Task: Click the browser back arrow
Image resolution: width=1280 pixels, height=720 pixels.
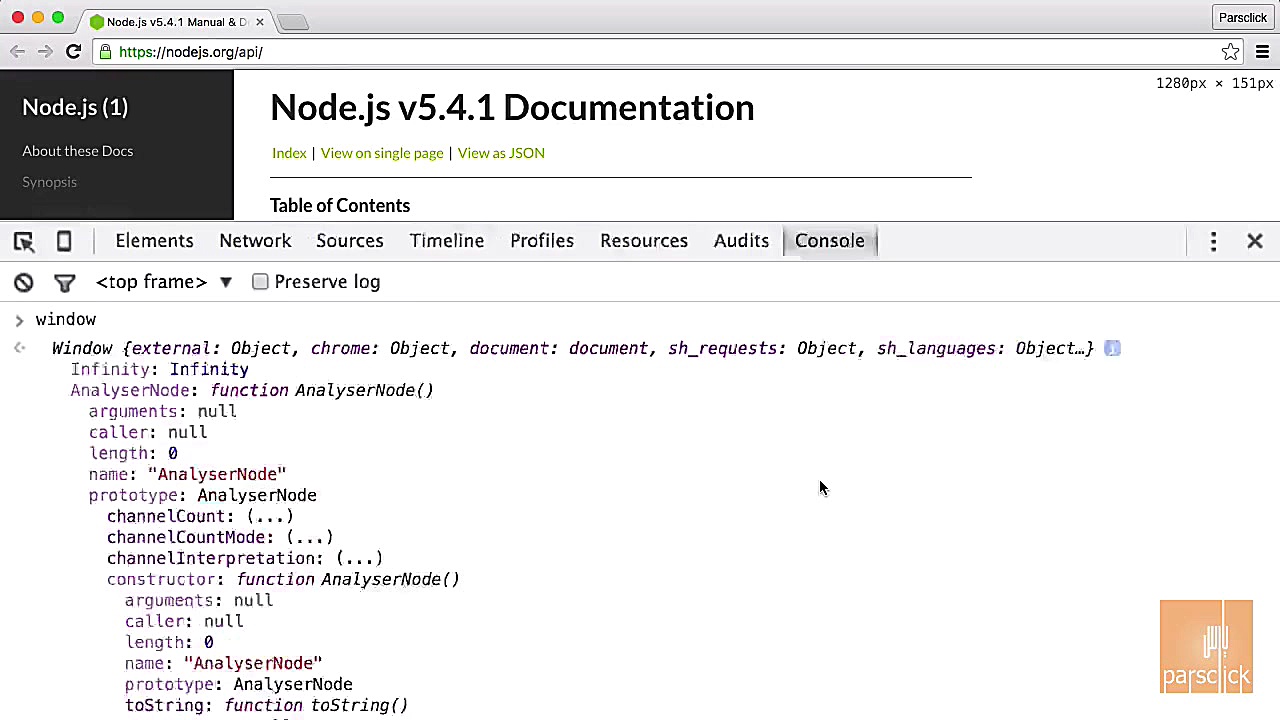Action: point(18,52)
